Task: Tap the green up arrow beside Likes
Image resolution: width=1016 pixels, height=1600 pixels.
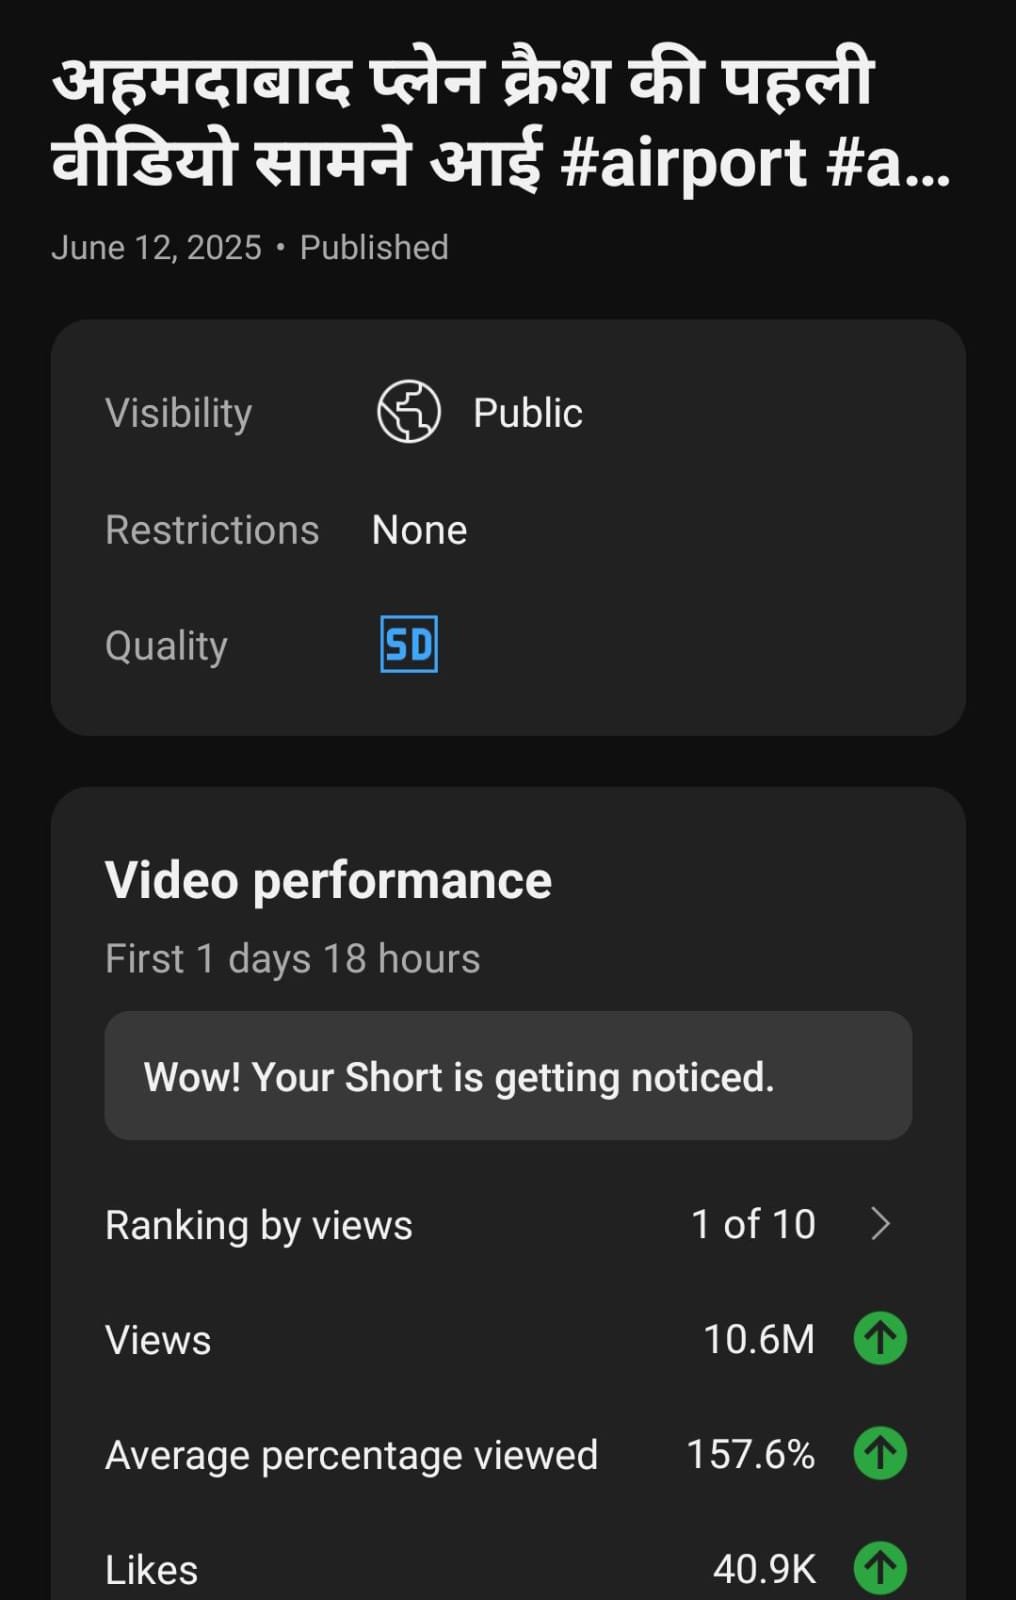Action: [880, 1568]
